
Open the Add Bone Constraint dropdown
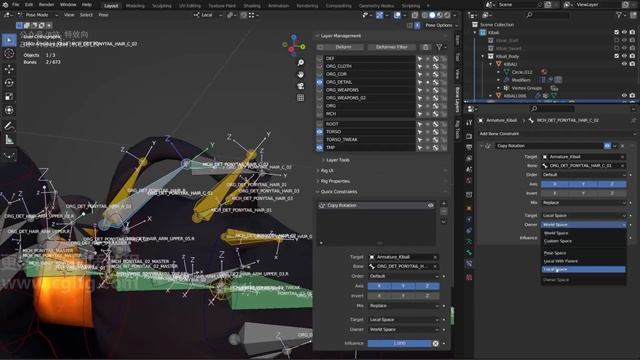click(x=557, y=134)
